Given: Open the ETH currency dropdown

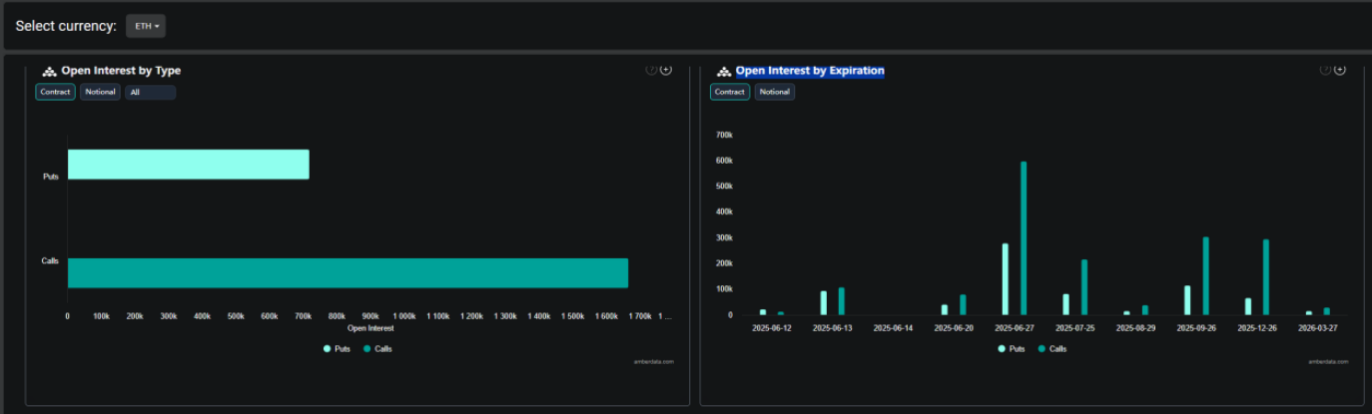Looking at the screenshot, I should click(x=146, y=26).
